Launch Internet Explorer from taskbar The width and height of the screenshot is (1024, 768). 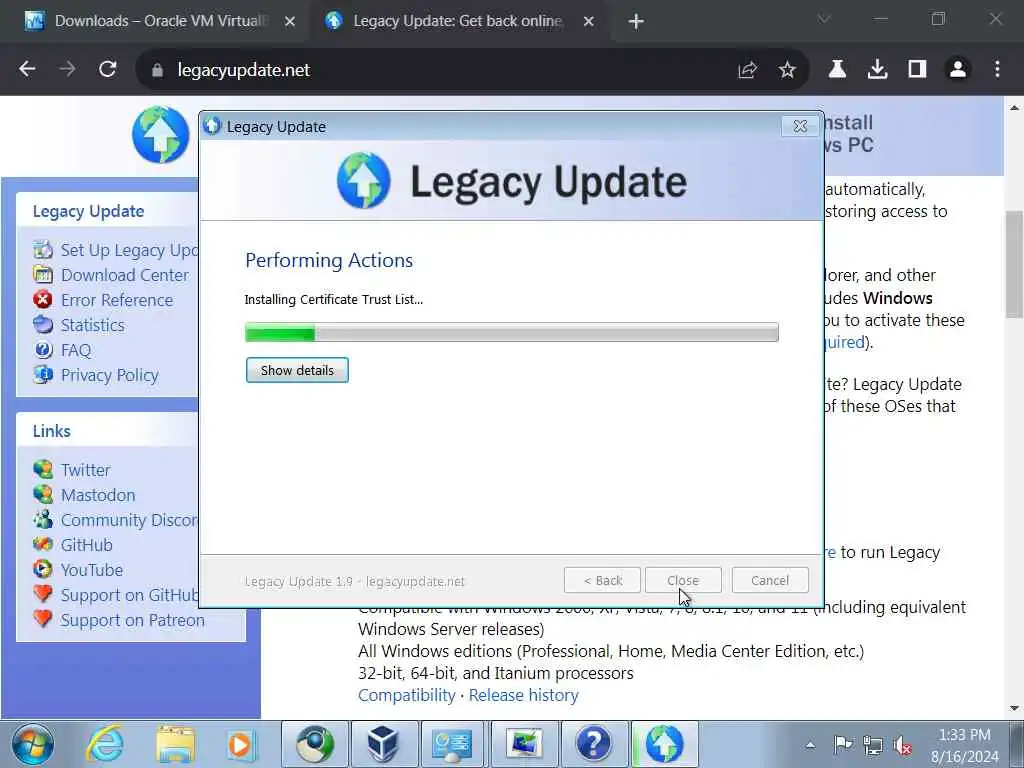click(x=106, y=744)
